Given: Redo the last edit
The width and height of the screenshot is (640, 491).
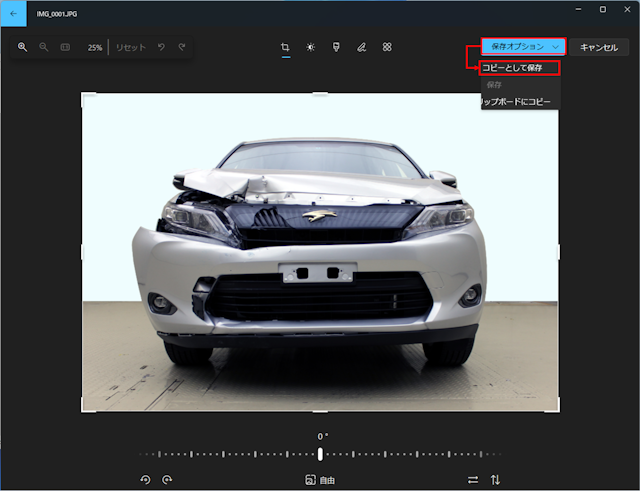Looking at the screenshot, I should pos(181,47).
